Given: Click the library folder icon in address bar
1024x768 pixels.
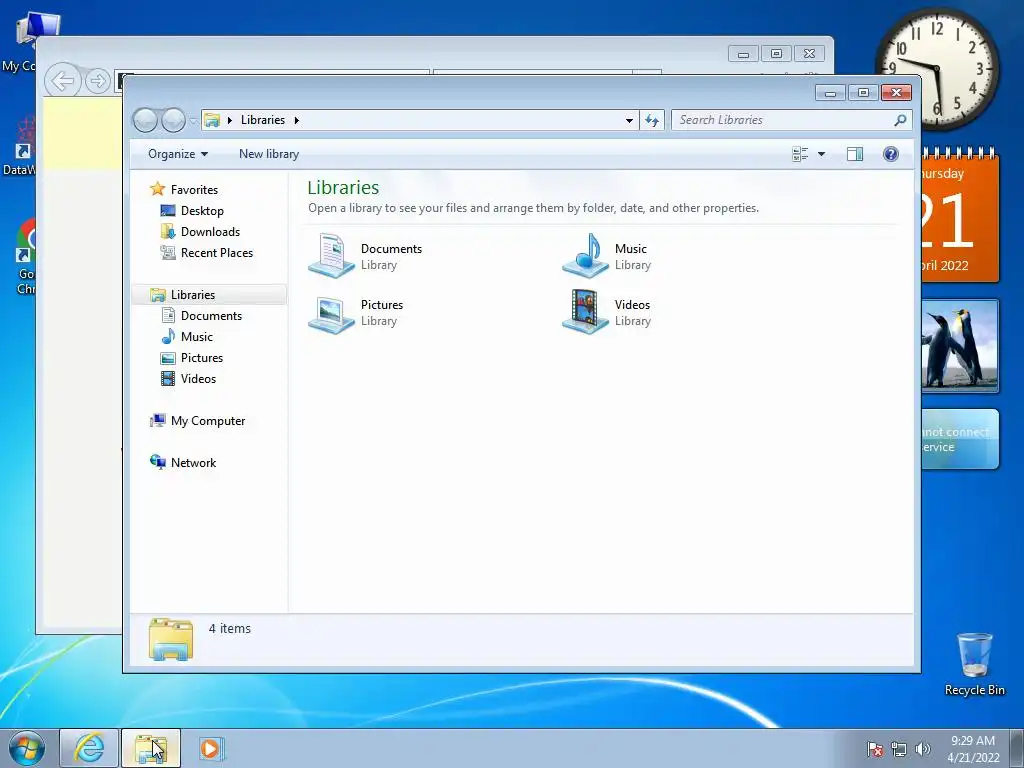Looking at the screenshot, I should tap(212, 120).
